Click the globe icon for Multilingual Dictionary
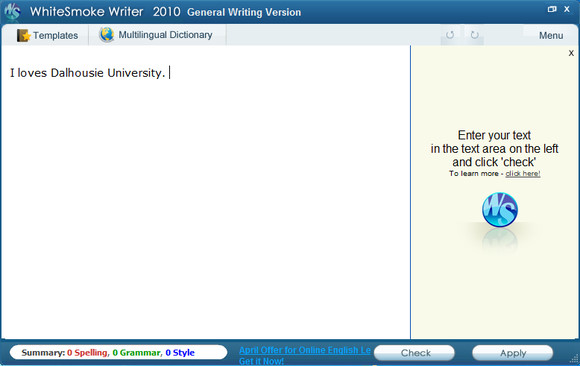Screen dimensions: 580x366 (107, 34)
